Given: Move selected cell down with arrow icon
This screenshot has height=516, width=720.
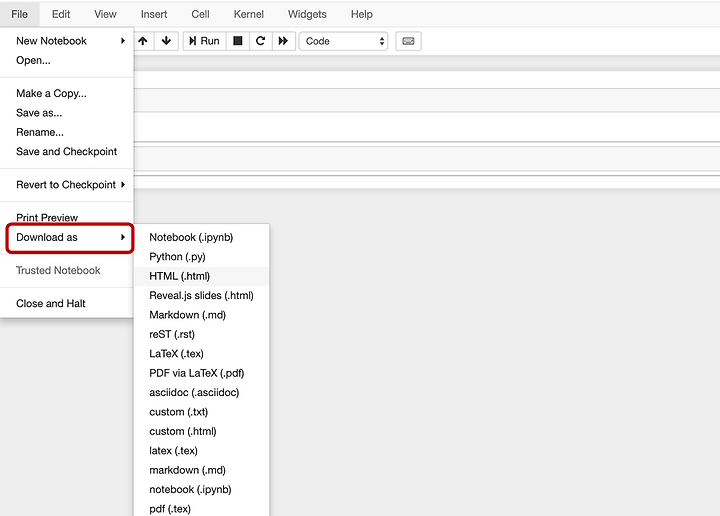Looking at the screenshot, I should 166,41.
